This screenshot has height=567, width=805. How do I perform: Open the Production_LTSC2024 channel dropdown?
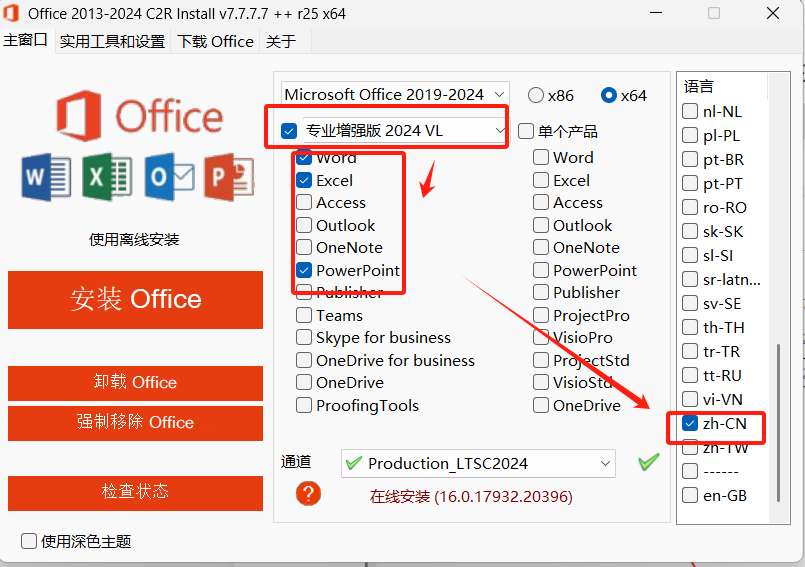(x=478, y=463)
